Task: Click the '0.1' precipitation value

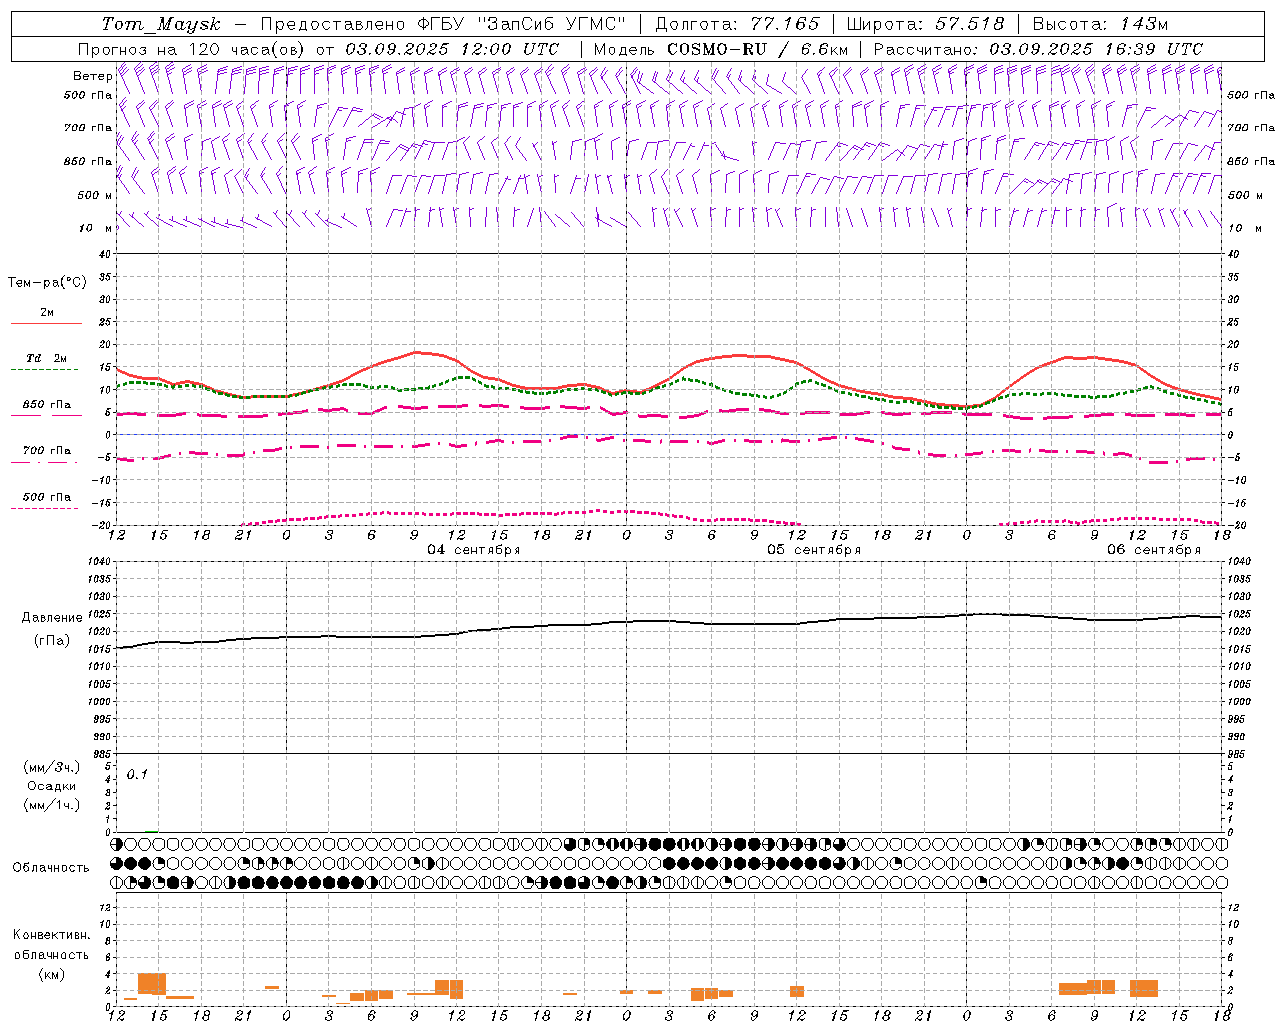Action: 137,774
